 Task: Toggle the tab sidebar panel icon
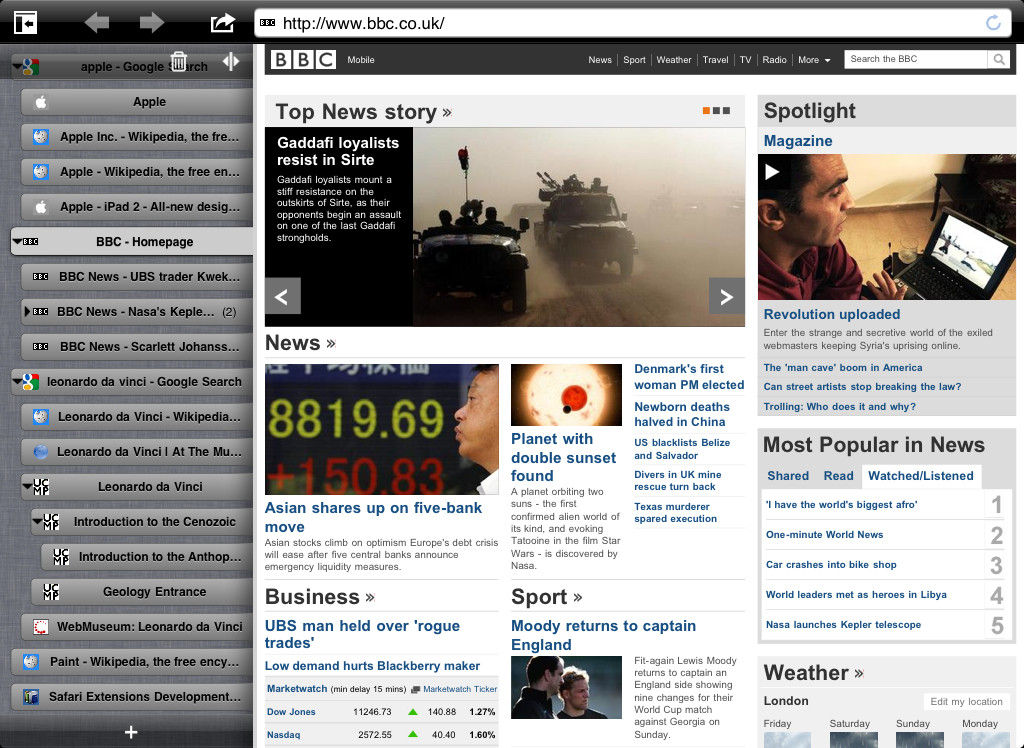[x=25, y=23]
